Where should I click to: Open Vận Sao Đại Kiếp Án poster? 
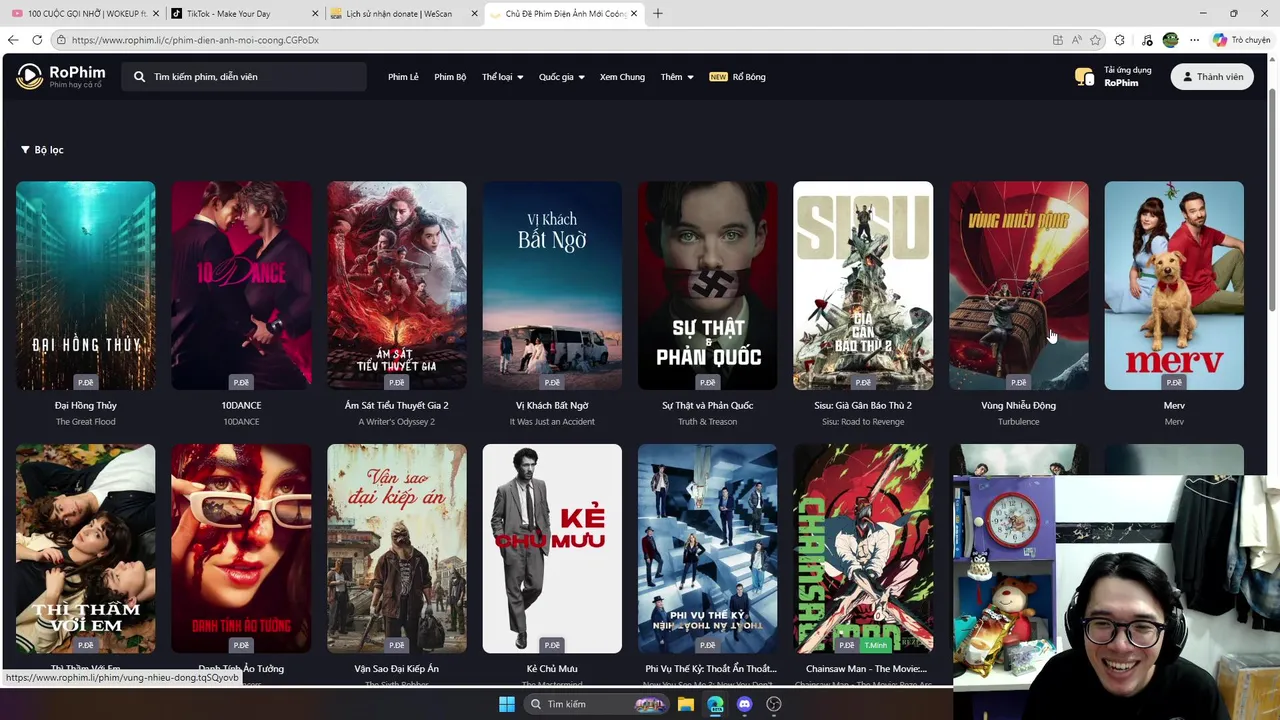pyautogui.click(x=397, y=548)
